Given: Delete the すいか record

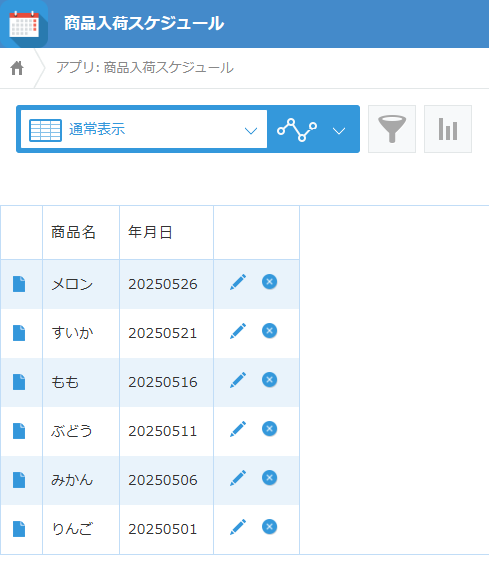Looking at the screenshot, I should [x=269, y=331].
